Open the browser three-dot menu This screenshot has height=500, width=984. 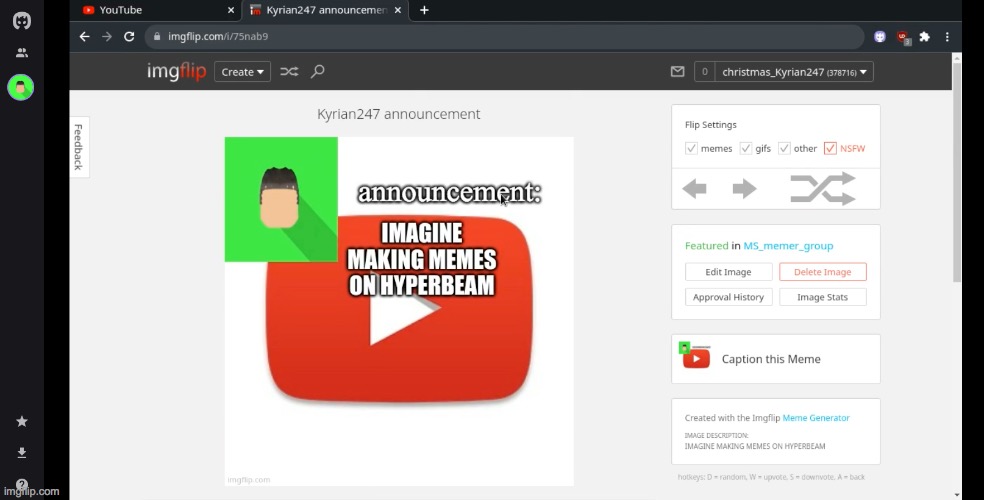point(947,36)
